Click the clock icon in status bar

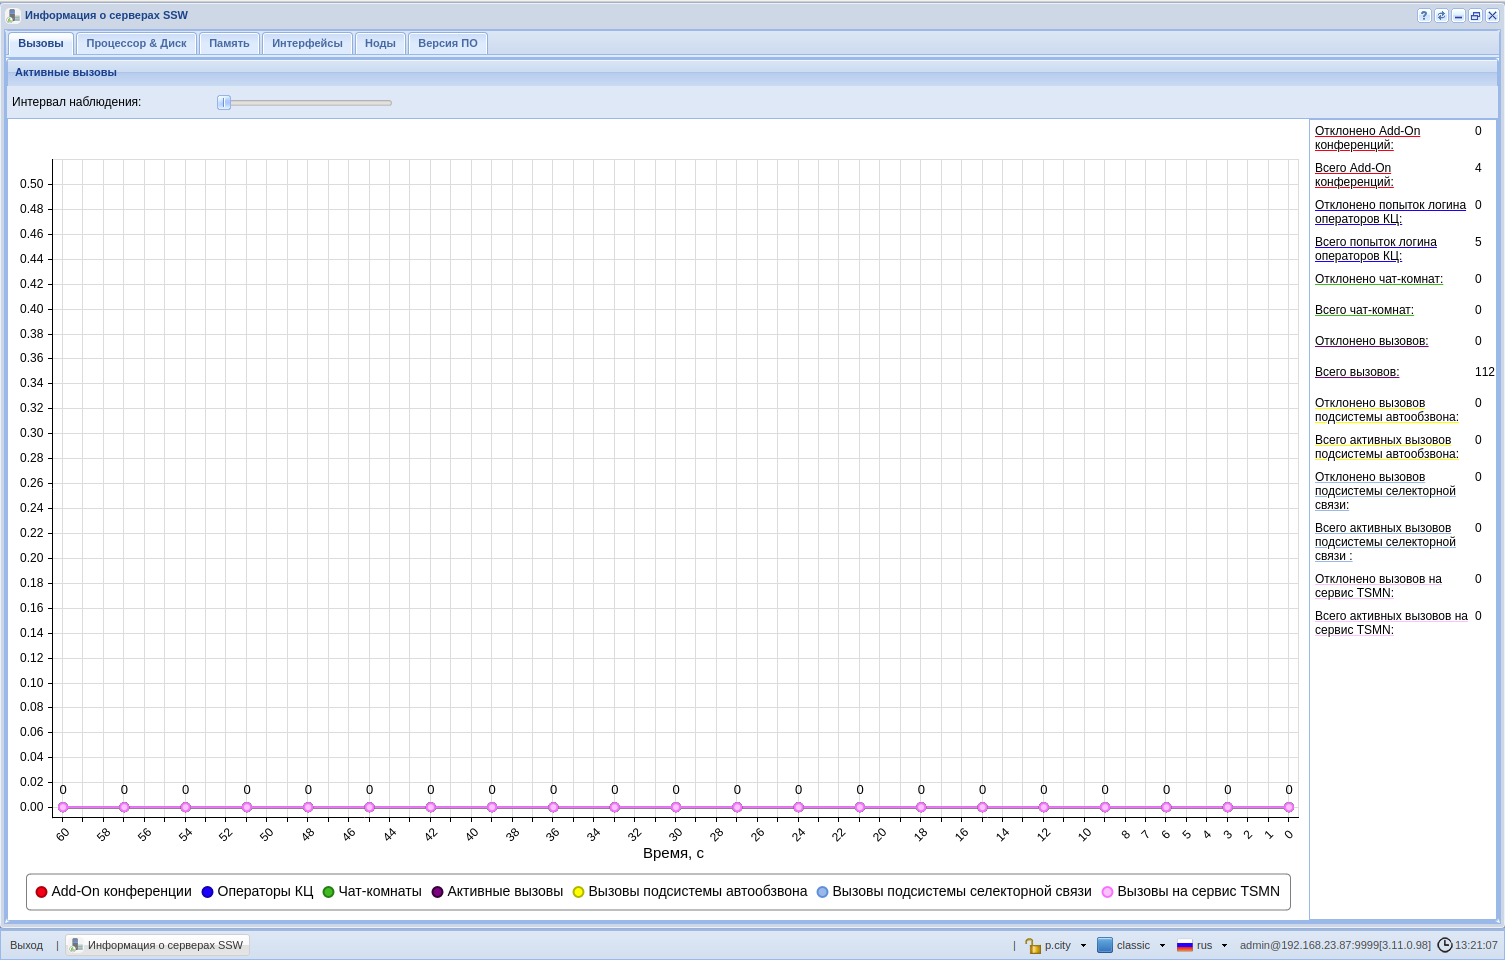pyautogui.click(x=1445, y=945)
